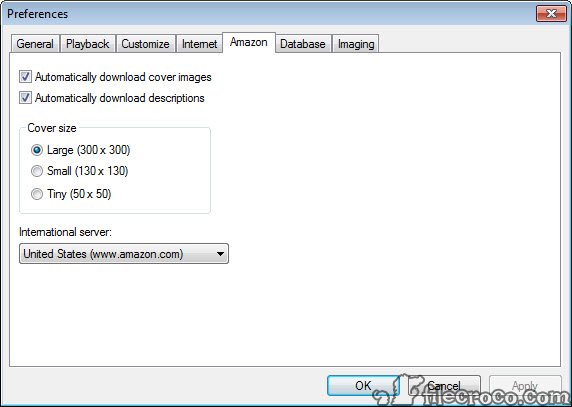Confirm settings with the OK button

(363, 385)
